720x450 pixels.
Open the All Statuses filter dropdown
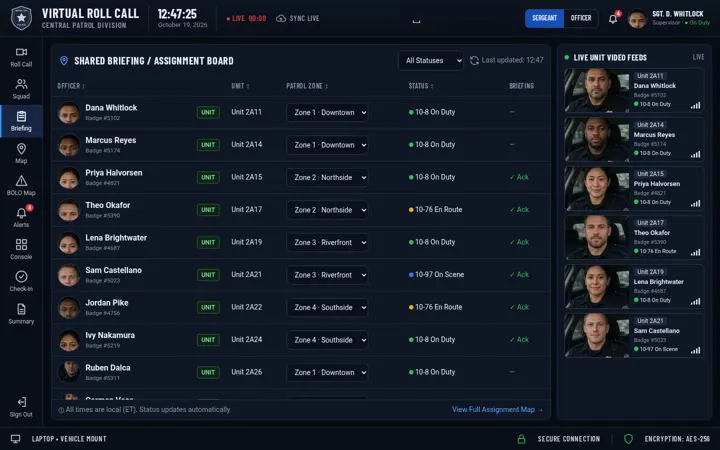[x=431, y=60]
